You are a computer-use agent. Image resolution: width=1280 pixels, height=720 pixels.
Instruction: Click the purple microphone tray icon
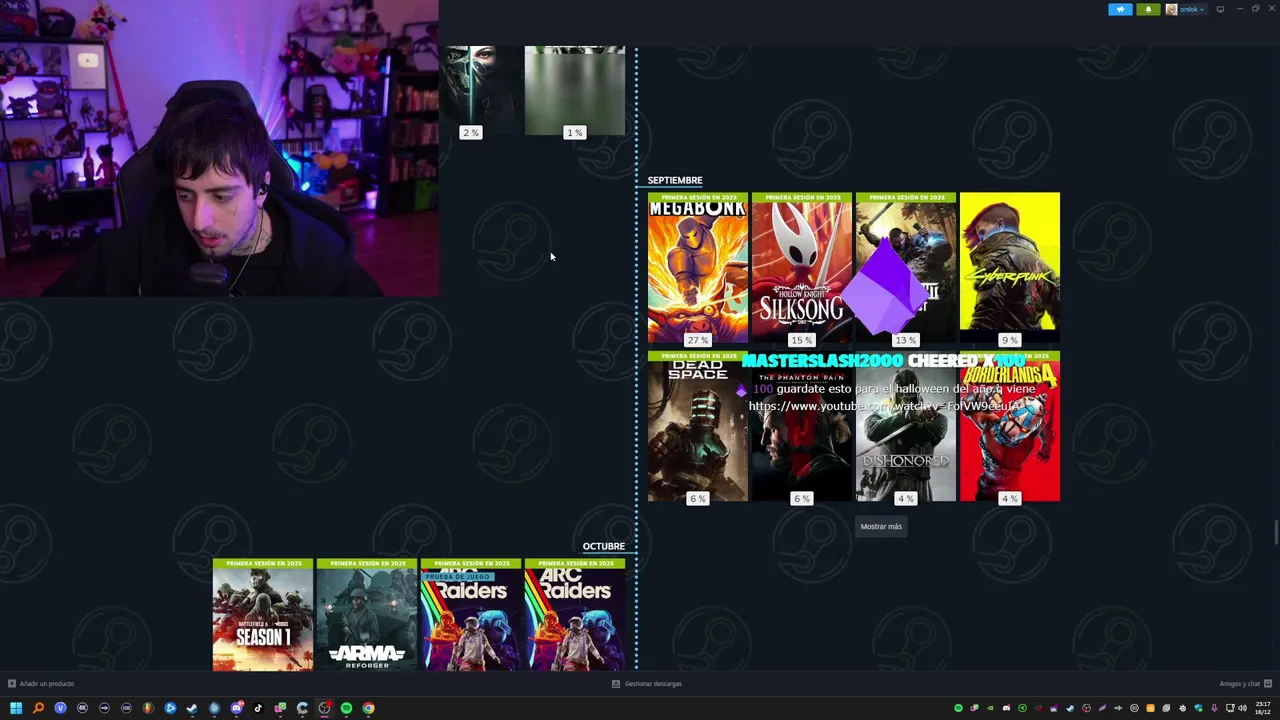click(x=1214, y=708)
